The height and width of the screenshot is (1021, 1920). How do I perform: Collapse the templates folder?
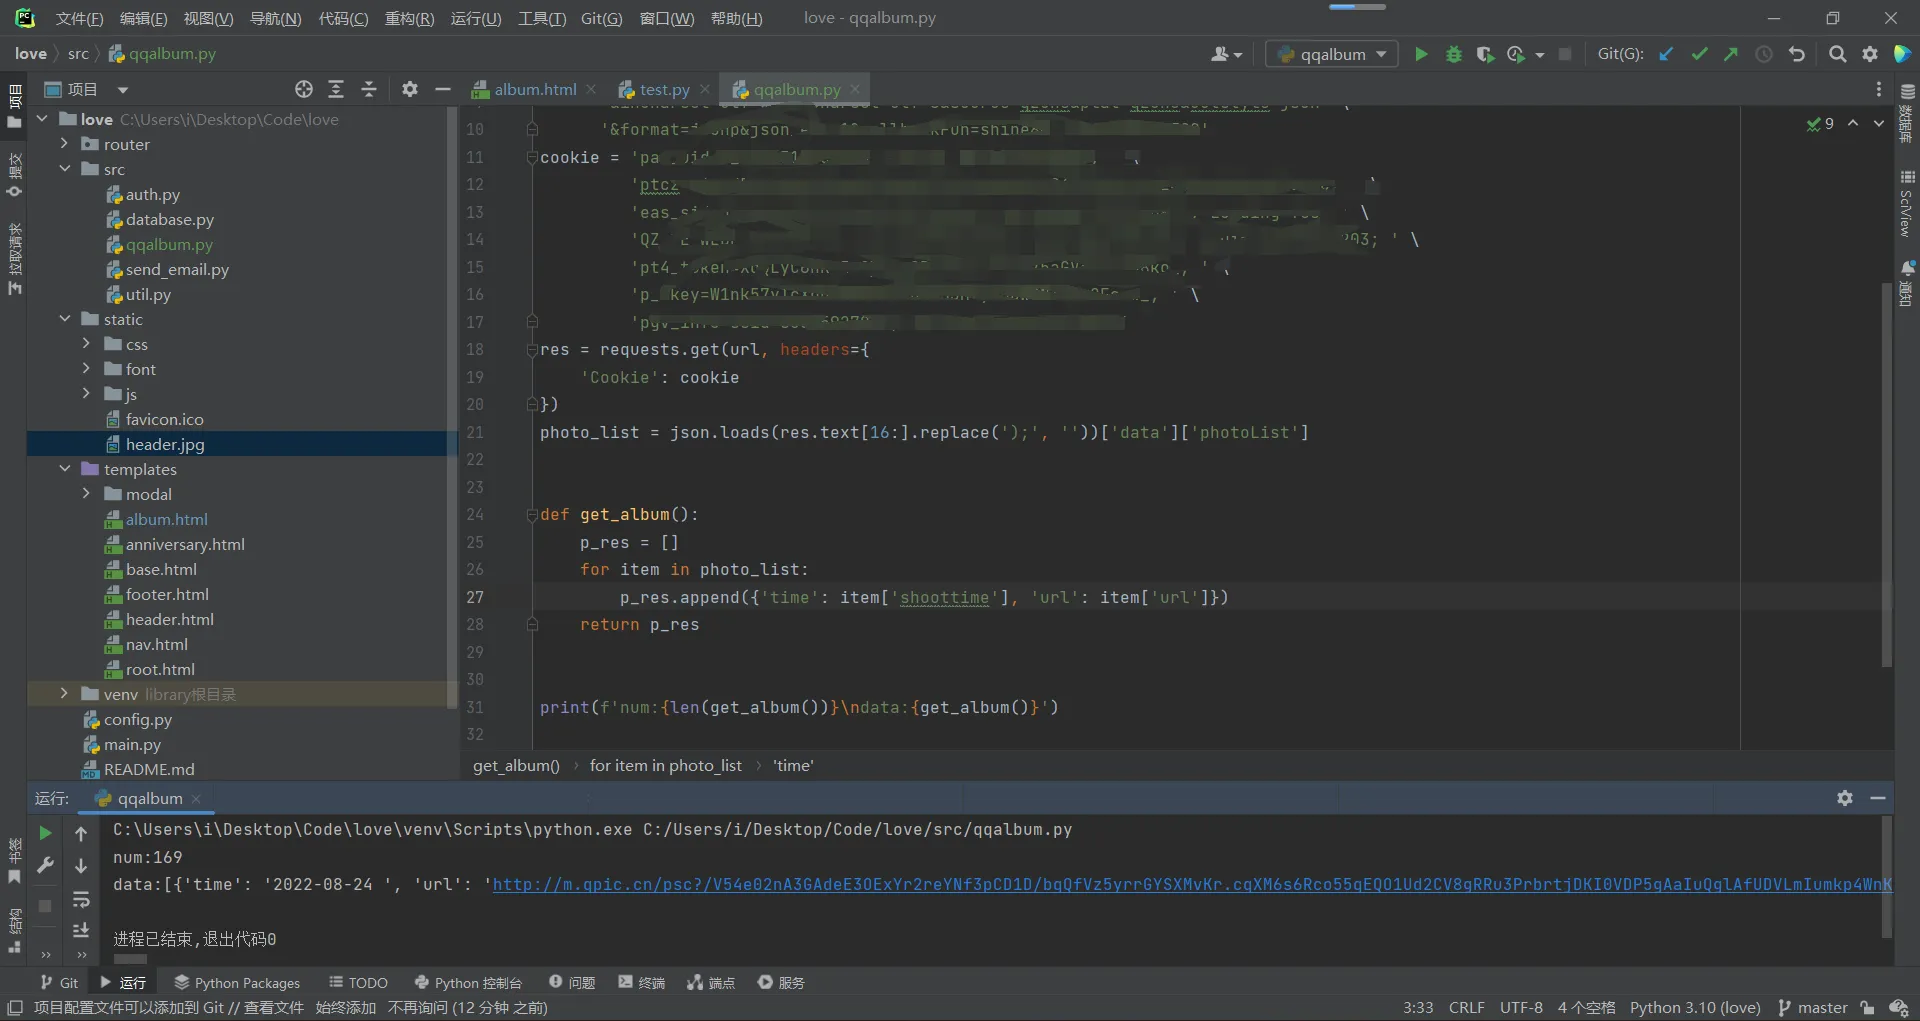click(65, 469)
